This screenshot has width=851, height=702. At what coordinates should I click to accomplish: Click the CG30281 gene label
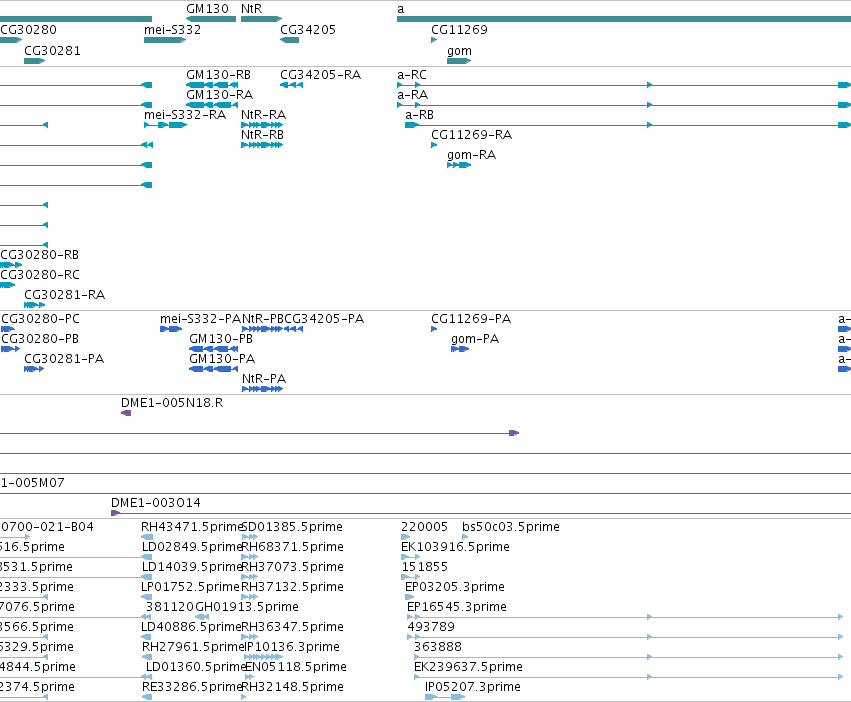[52, 50]
